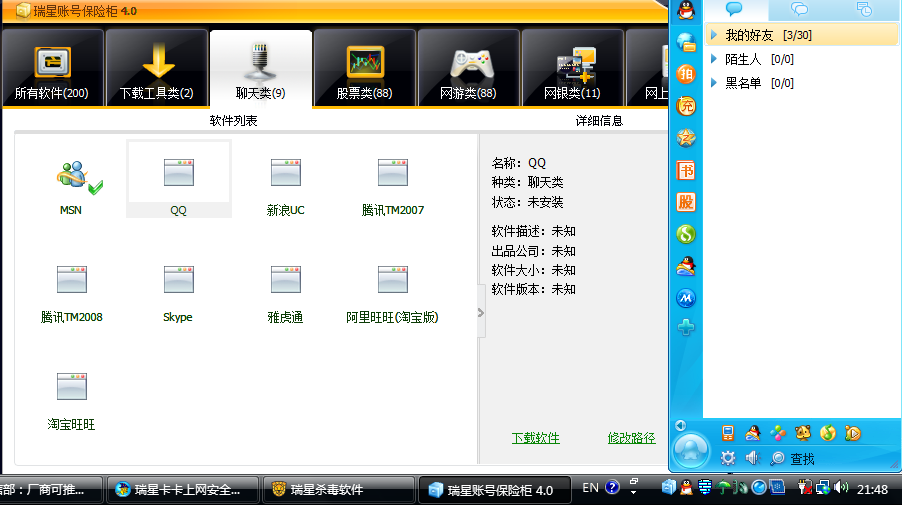Click the 下载软件 link
Screen dimensions: 902x505
(536, 438)
